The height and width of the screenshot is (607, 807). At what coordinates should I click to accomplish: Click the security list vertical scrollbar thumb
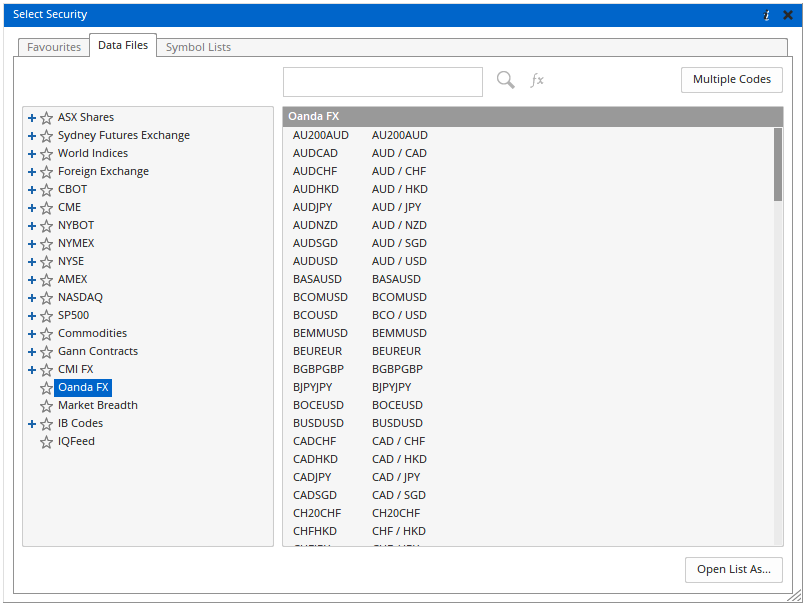tap(778, 165)
